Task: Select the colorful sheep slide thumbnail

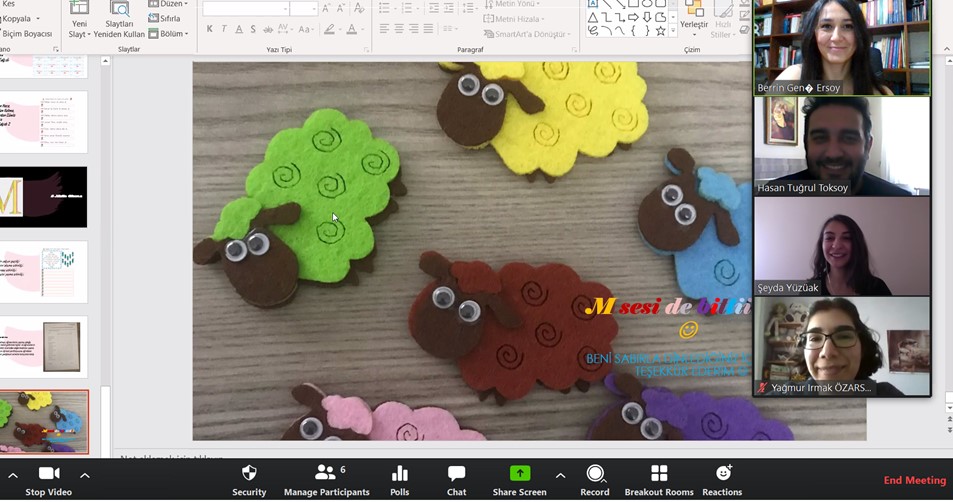Action: click(x=44, y=421)
